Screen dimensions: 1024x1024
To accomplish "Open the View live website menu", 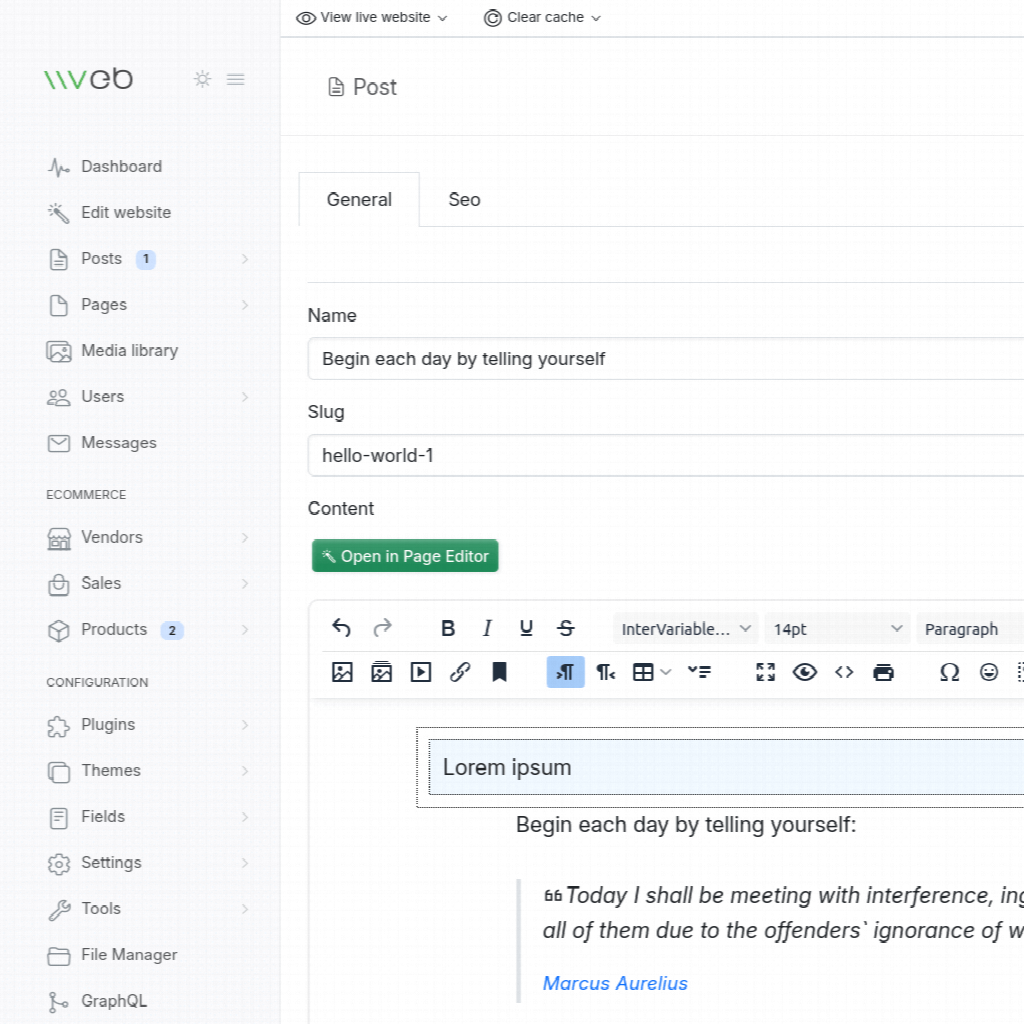I will 372,17.
